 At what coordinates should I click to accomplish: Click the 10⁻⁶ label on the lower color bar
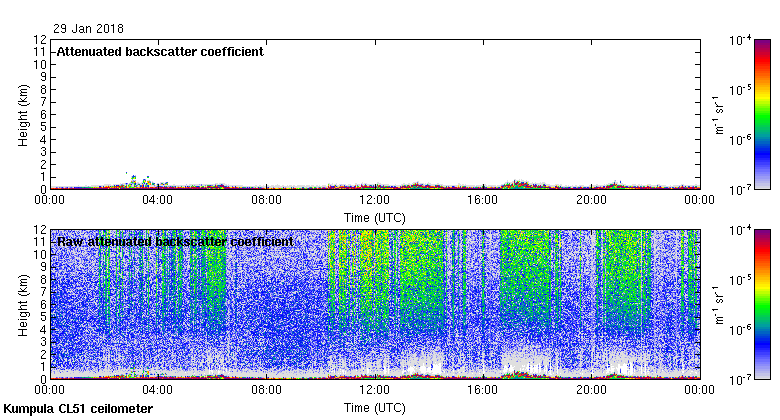tap(740, 330)
